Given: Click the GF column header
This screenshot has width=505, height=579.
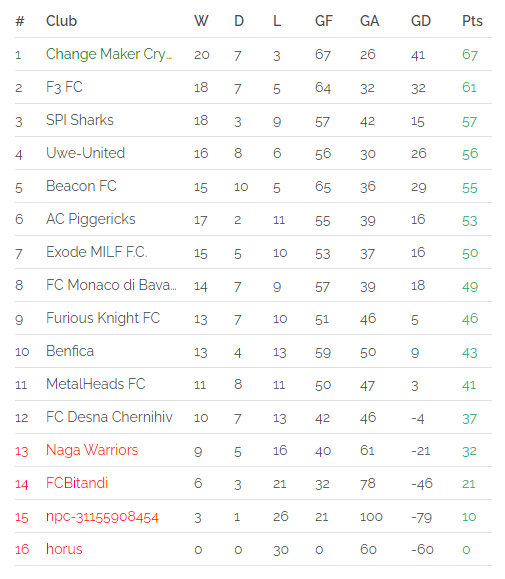Looking at the screenshot, I should click(324, 21).
